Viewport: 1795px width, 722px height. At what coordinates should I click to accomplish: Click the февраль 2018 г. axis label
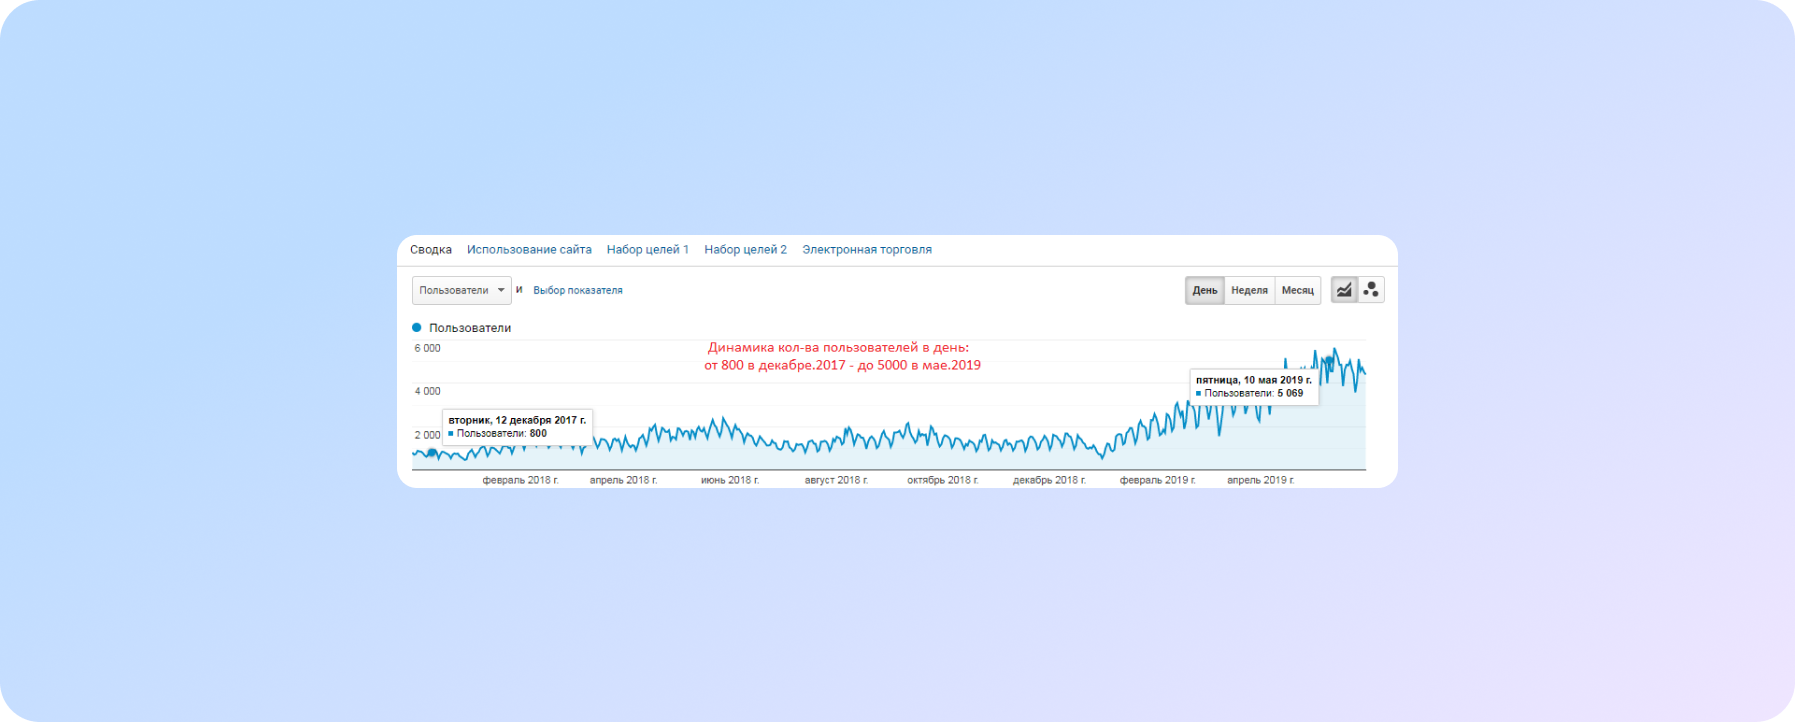pos(521,480)
